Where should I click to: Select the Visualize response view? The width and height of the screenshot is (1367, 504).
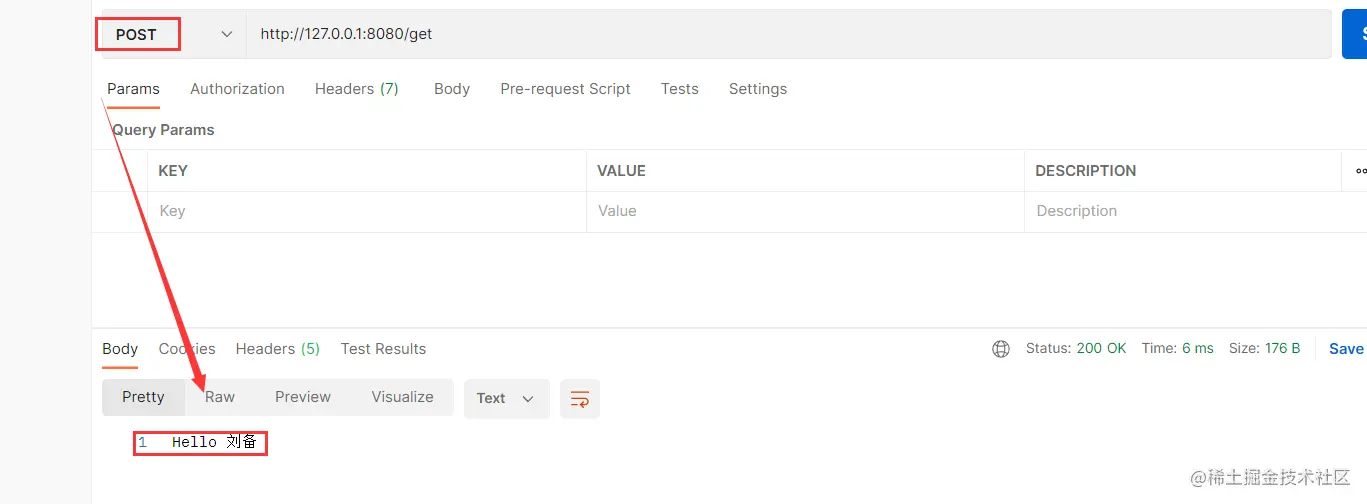click(402, 397)
